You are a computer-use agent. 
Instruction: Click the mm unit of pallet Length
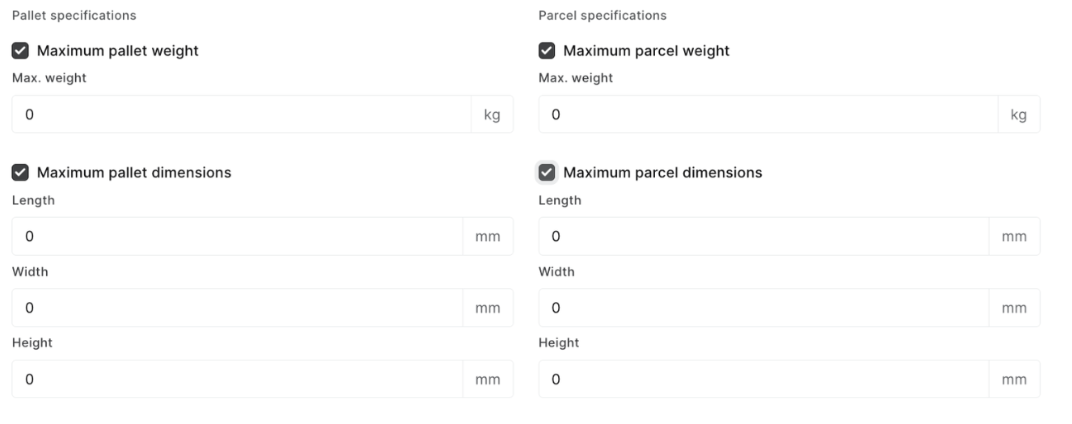488,237
